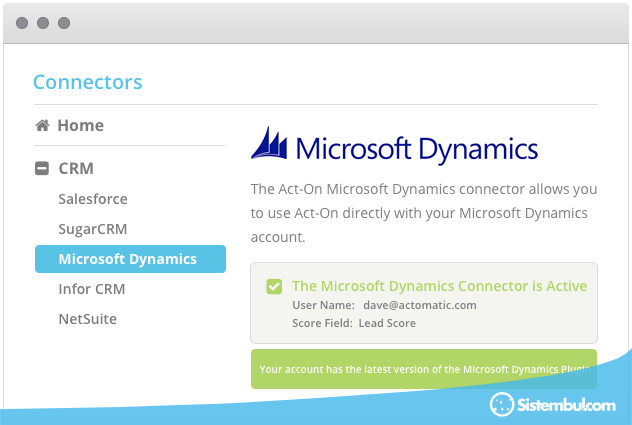The width and height of the screenshot is (632, 425).
Task: Open the Infor CRM connector
Action: pyautogui.click(x=92, y=289)
